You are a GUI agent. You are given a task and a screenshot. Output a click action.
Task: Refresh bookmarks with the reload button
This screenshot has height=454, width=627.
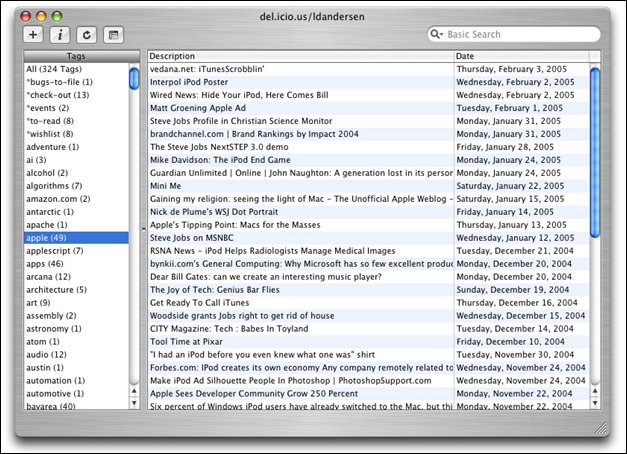(x=86, y=35)
